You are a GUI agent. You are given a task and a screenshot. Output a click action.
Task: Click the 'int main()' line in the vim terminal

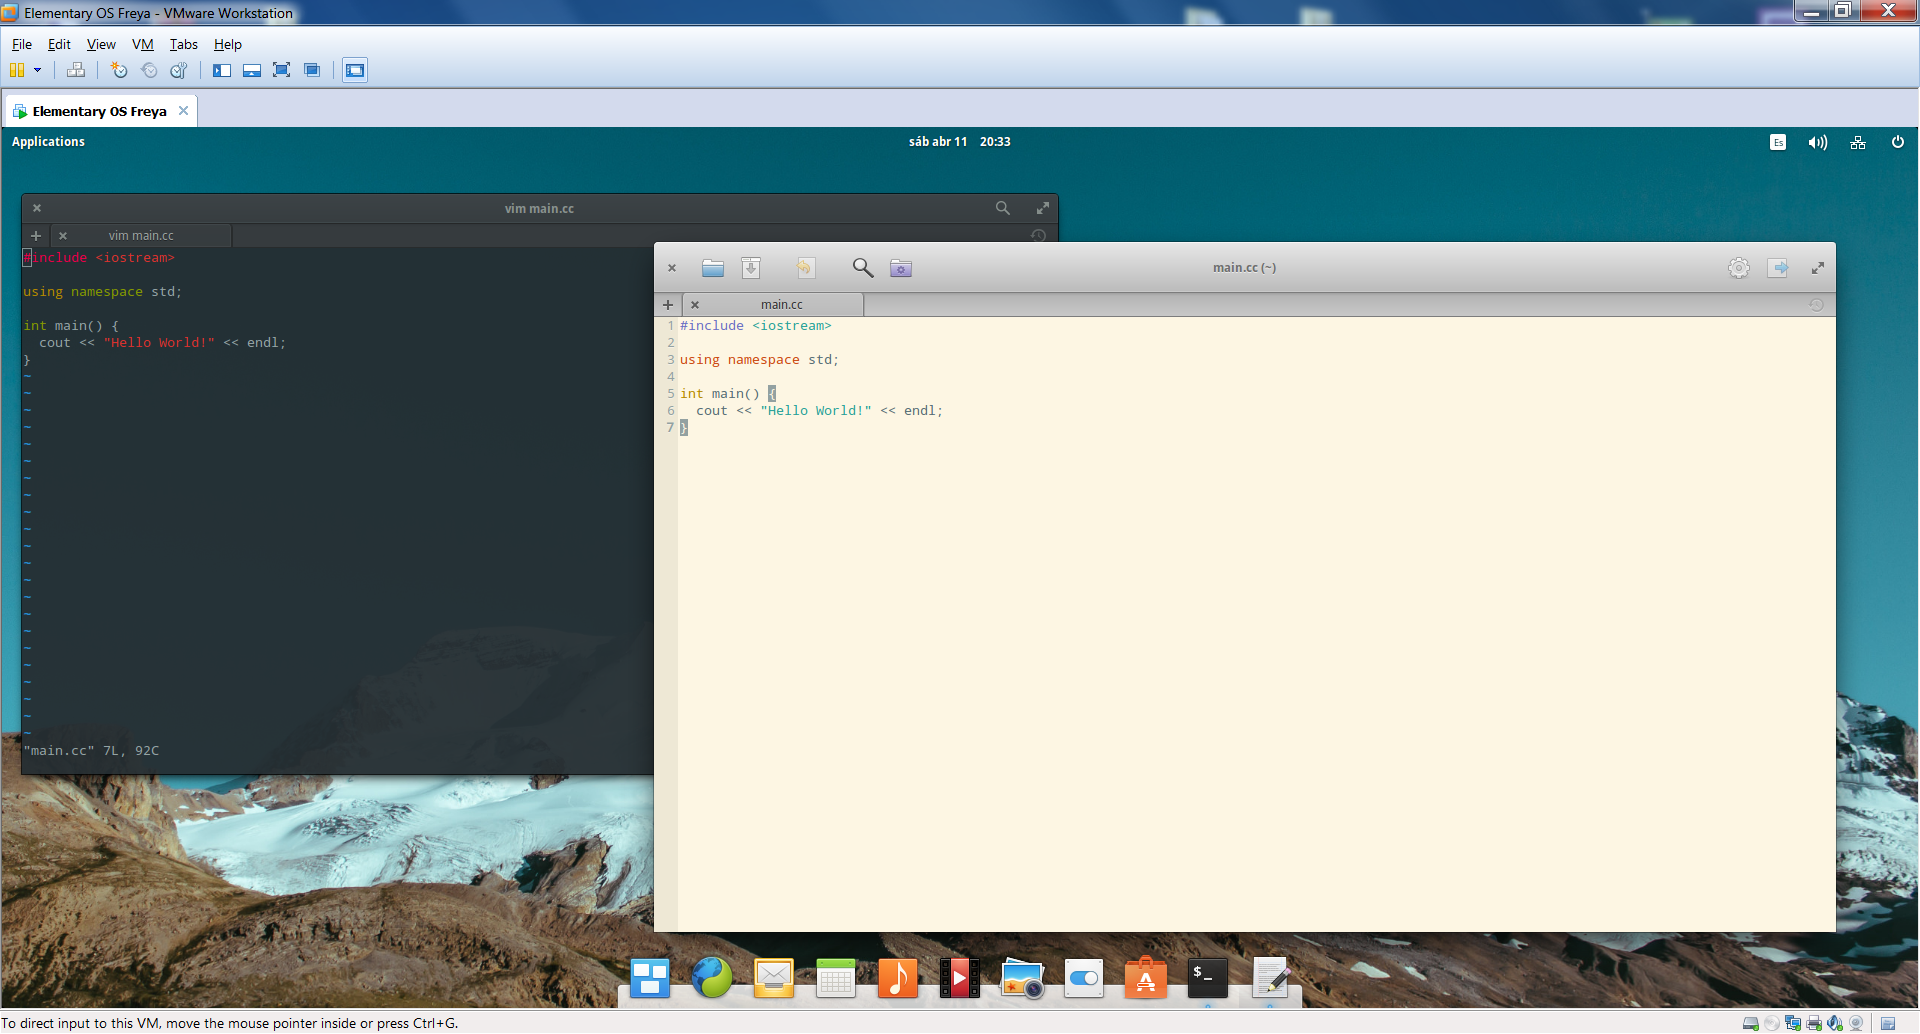point(71,326)
